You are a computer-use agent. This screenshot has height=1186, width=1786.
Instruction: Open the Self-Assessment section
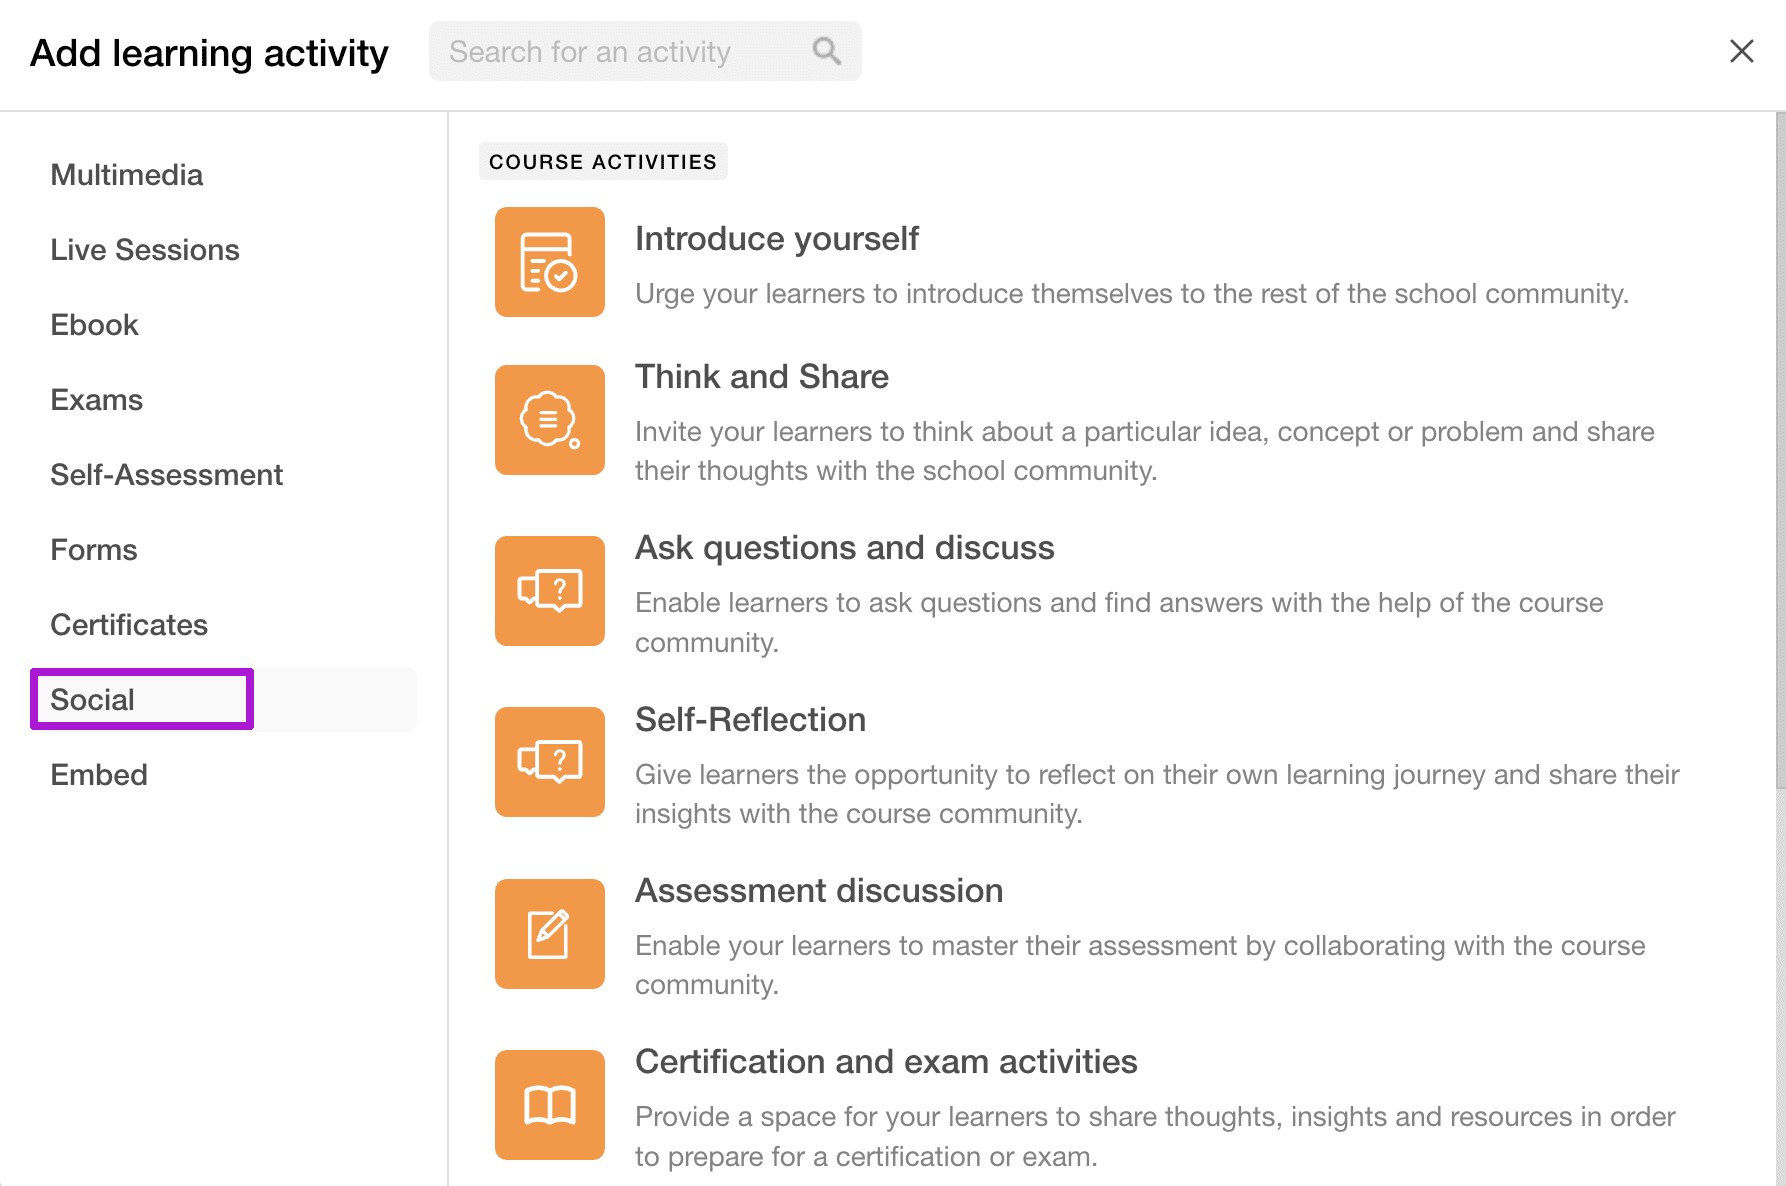[x=166, y=474]
